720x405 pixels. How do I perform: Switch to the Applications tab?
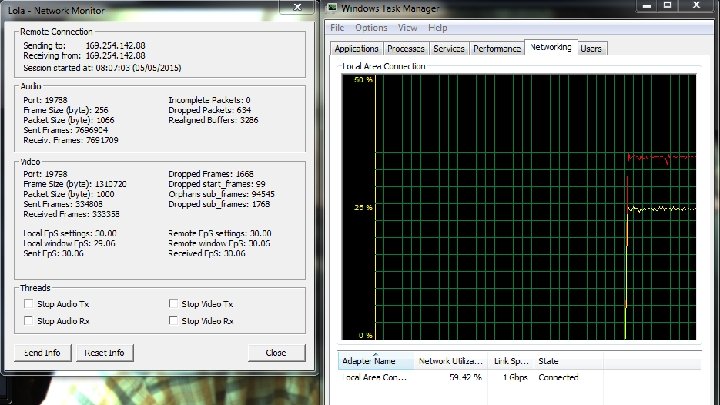(x=356, y=49)
